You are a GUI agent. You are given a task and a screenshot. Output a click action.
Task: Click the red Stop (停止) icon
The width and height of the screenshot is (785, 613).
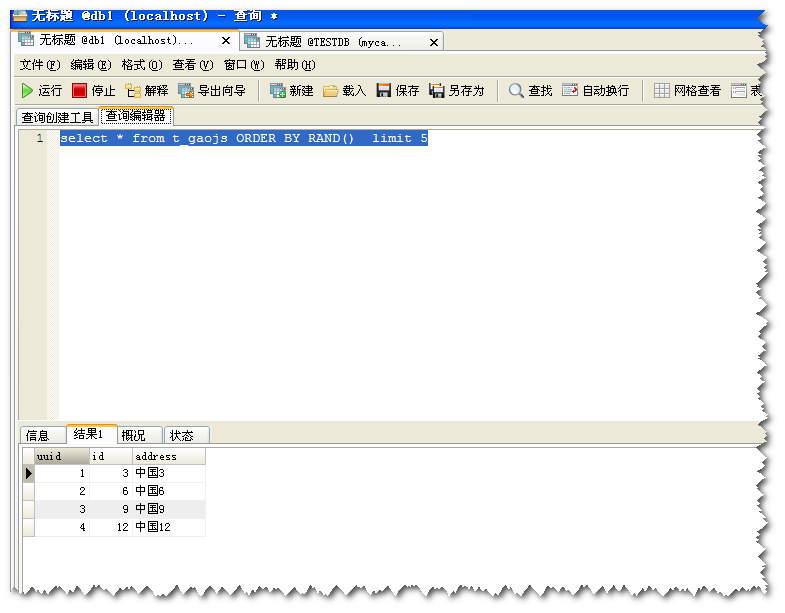point(79,91)
